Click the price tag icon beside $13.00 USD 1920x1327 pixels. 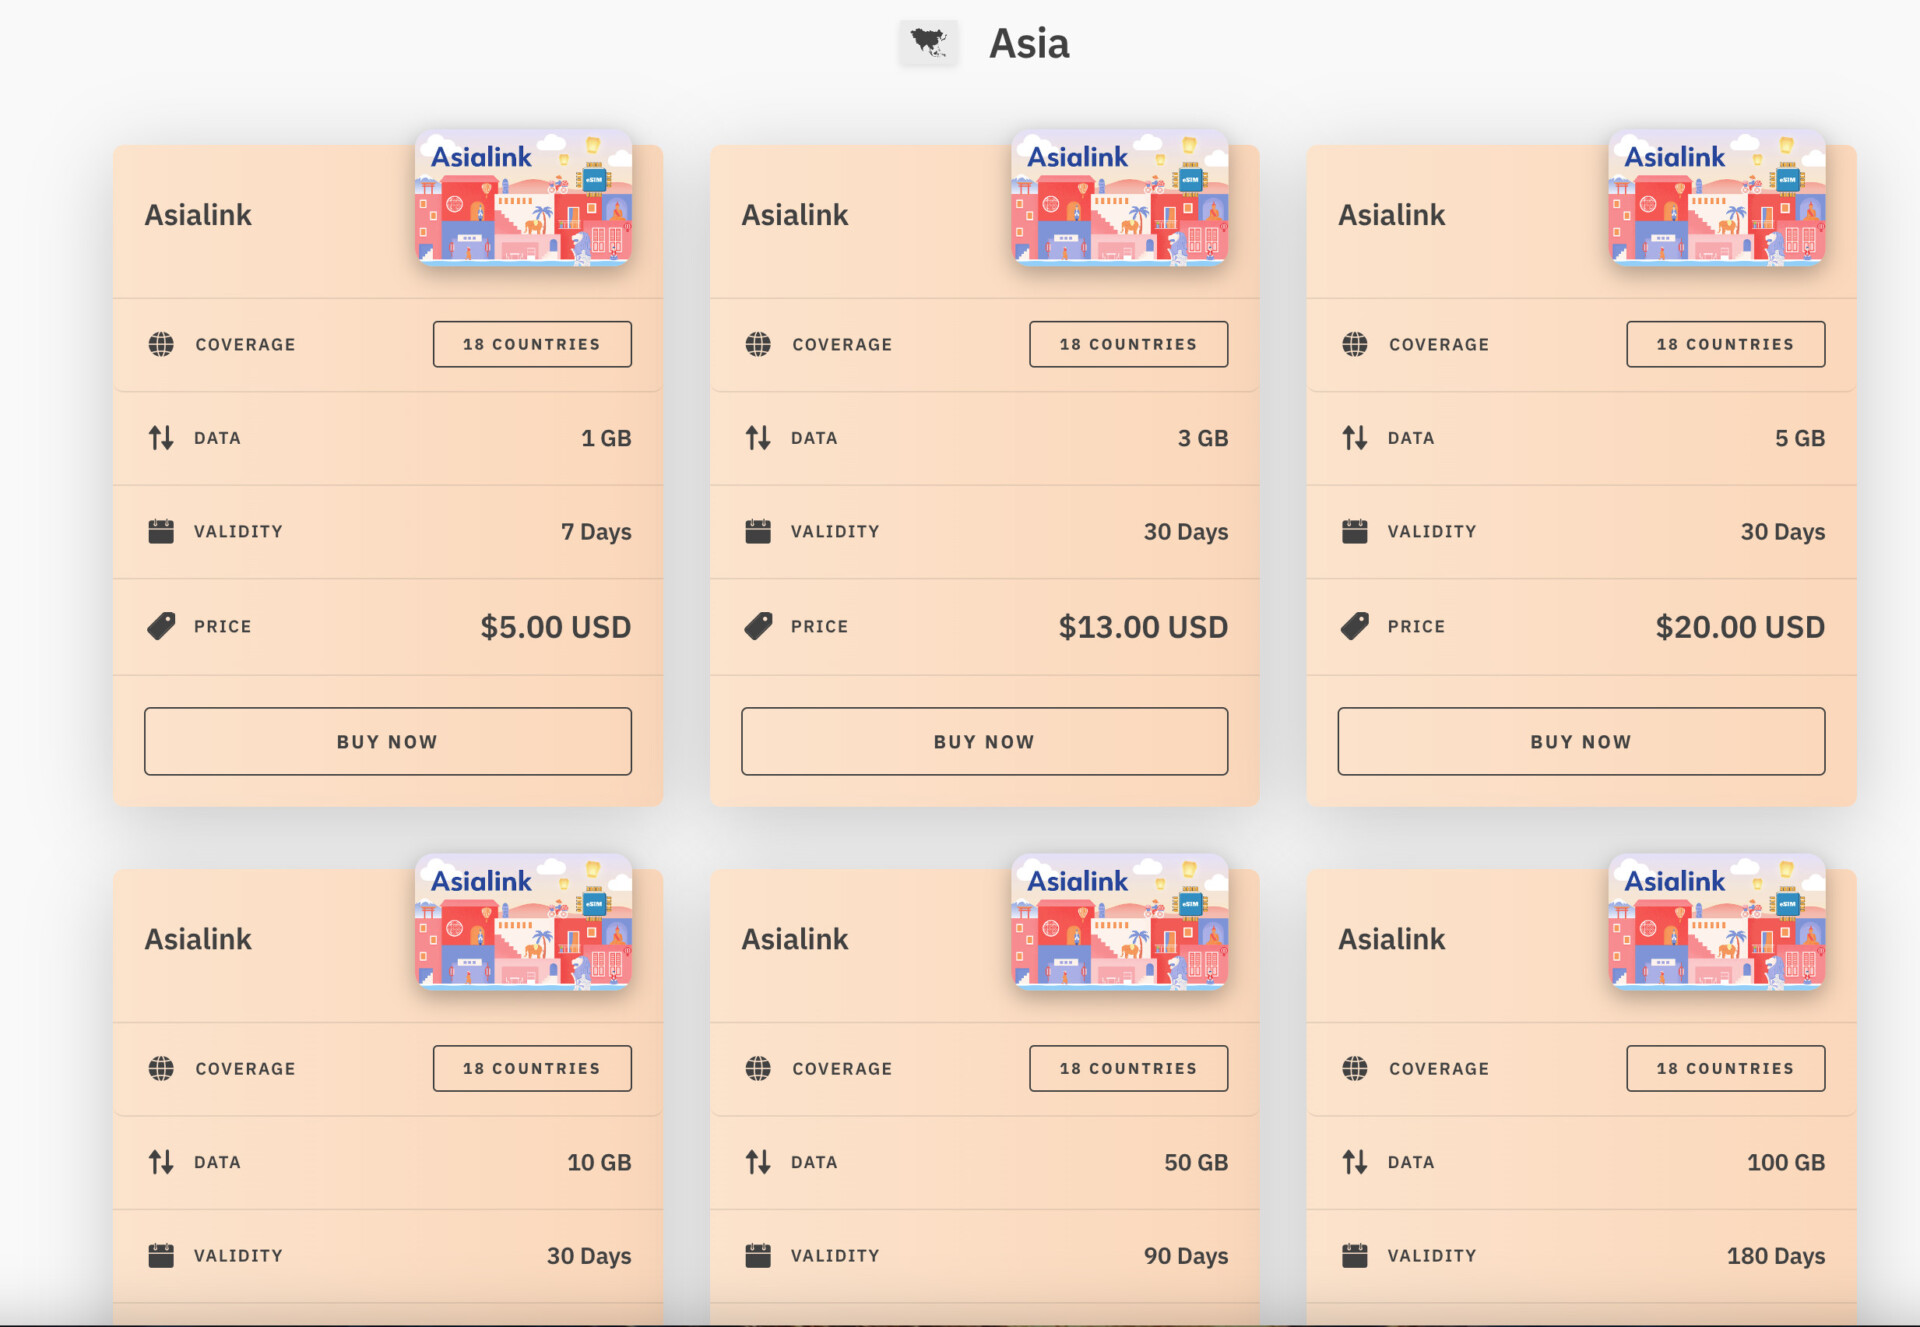click(758, 626)
